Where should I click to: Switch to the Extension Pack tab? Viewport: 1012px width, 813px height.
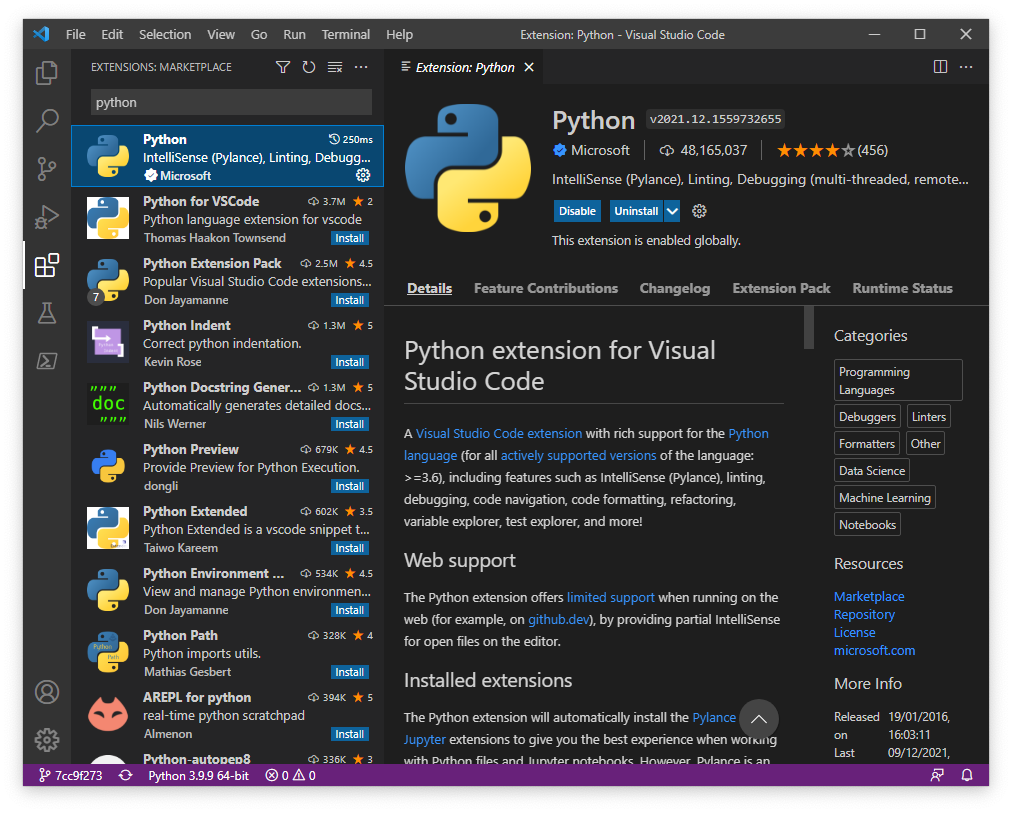[782, 288]
